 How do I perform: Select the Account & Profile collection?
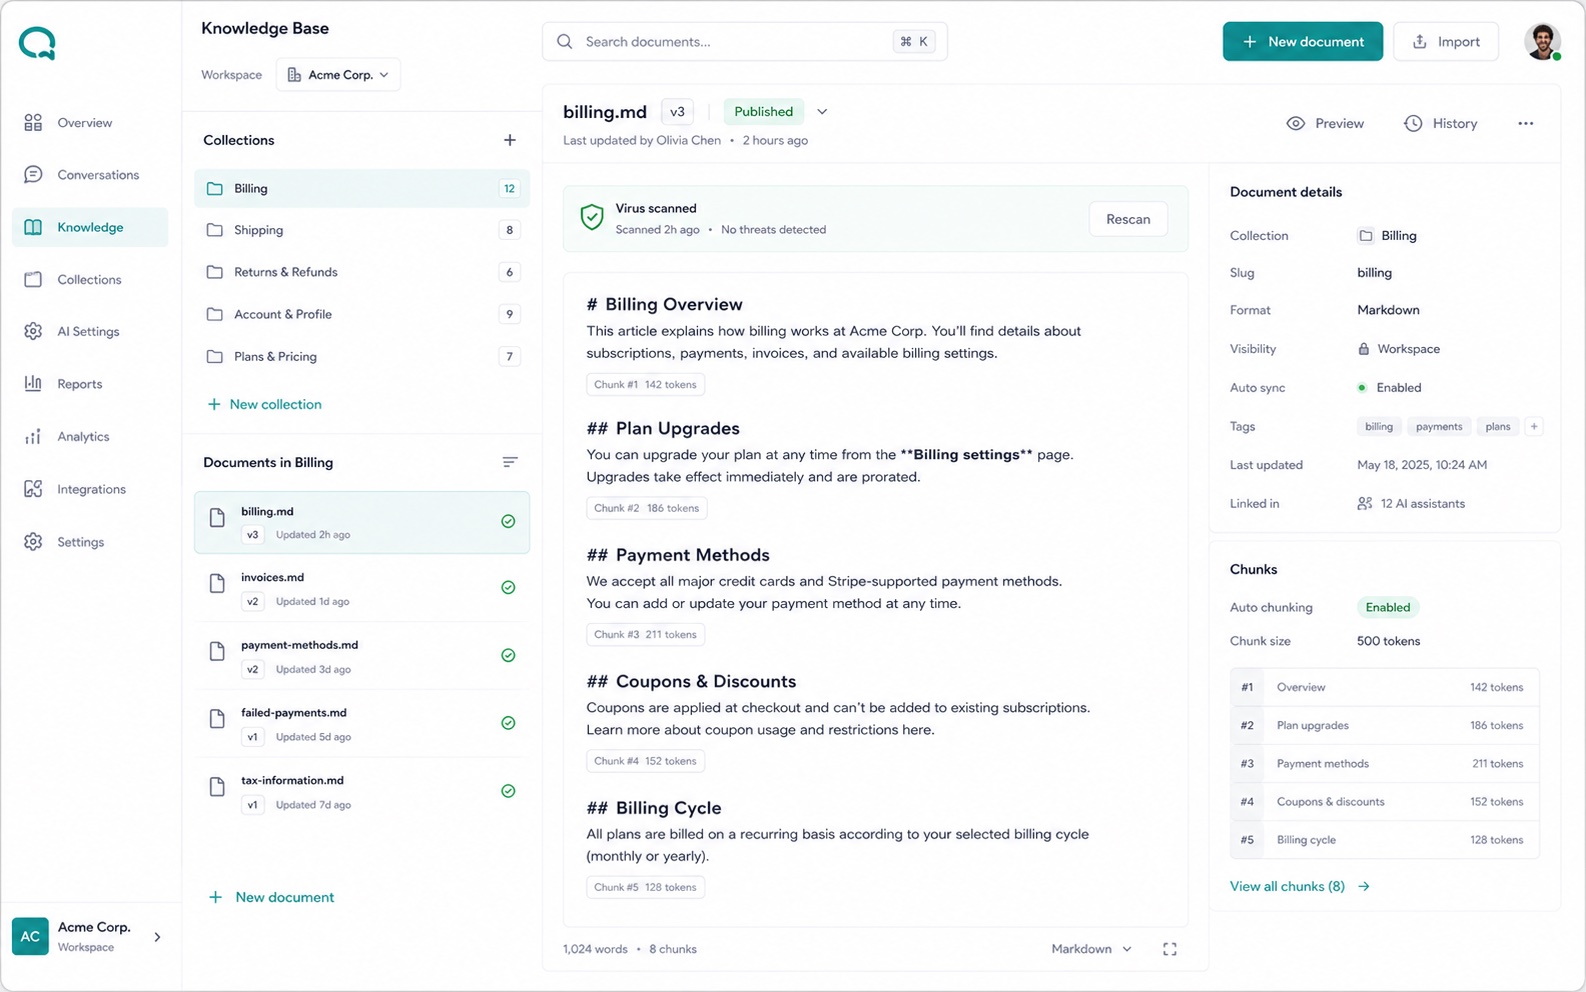pos(362,314)
